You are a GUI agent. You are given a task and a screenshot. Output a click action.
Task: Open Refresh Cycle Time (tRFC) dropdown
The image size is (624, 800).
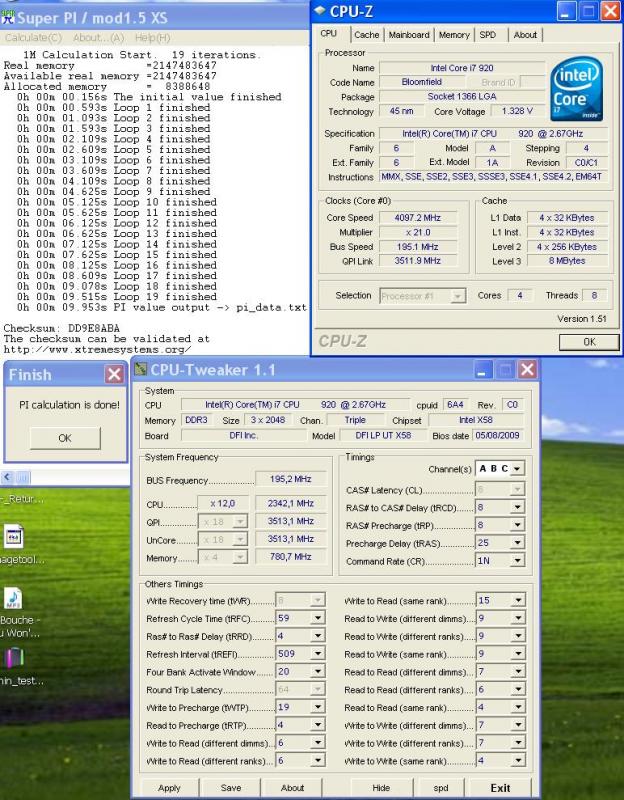coord(317,618)
